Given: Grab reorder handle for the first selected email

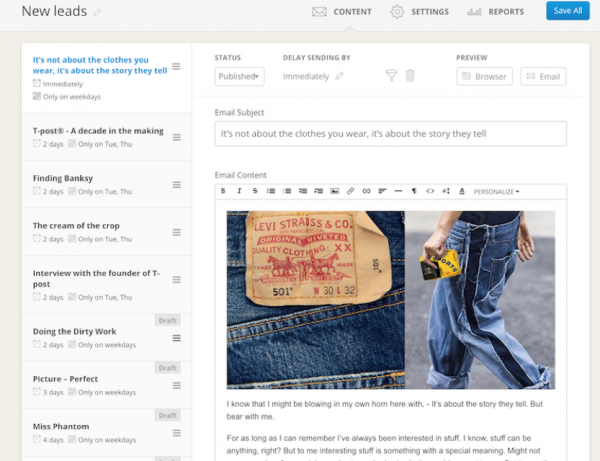Looking at the screenshot, I should [176, 67].
